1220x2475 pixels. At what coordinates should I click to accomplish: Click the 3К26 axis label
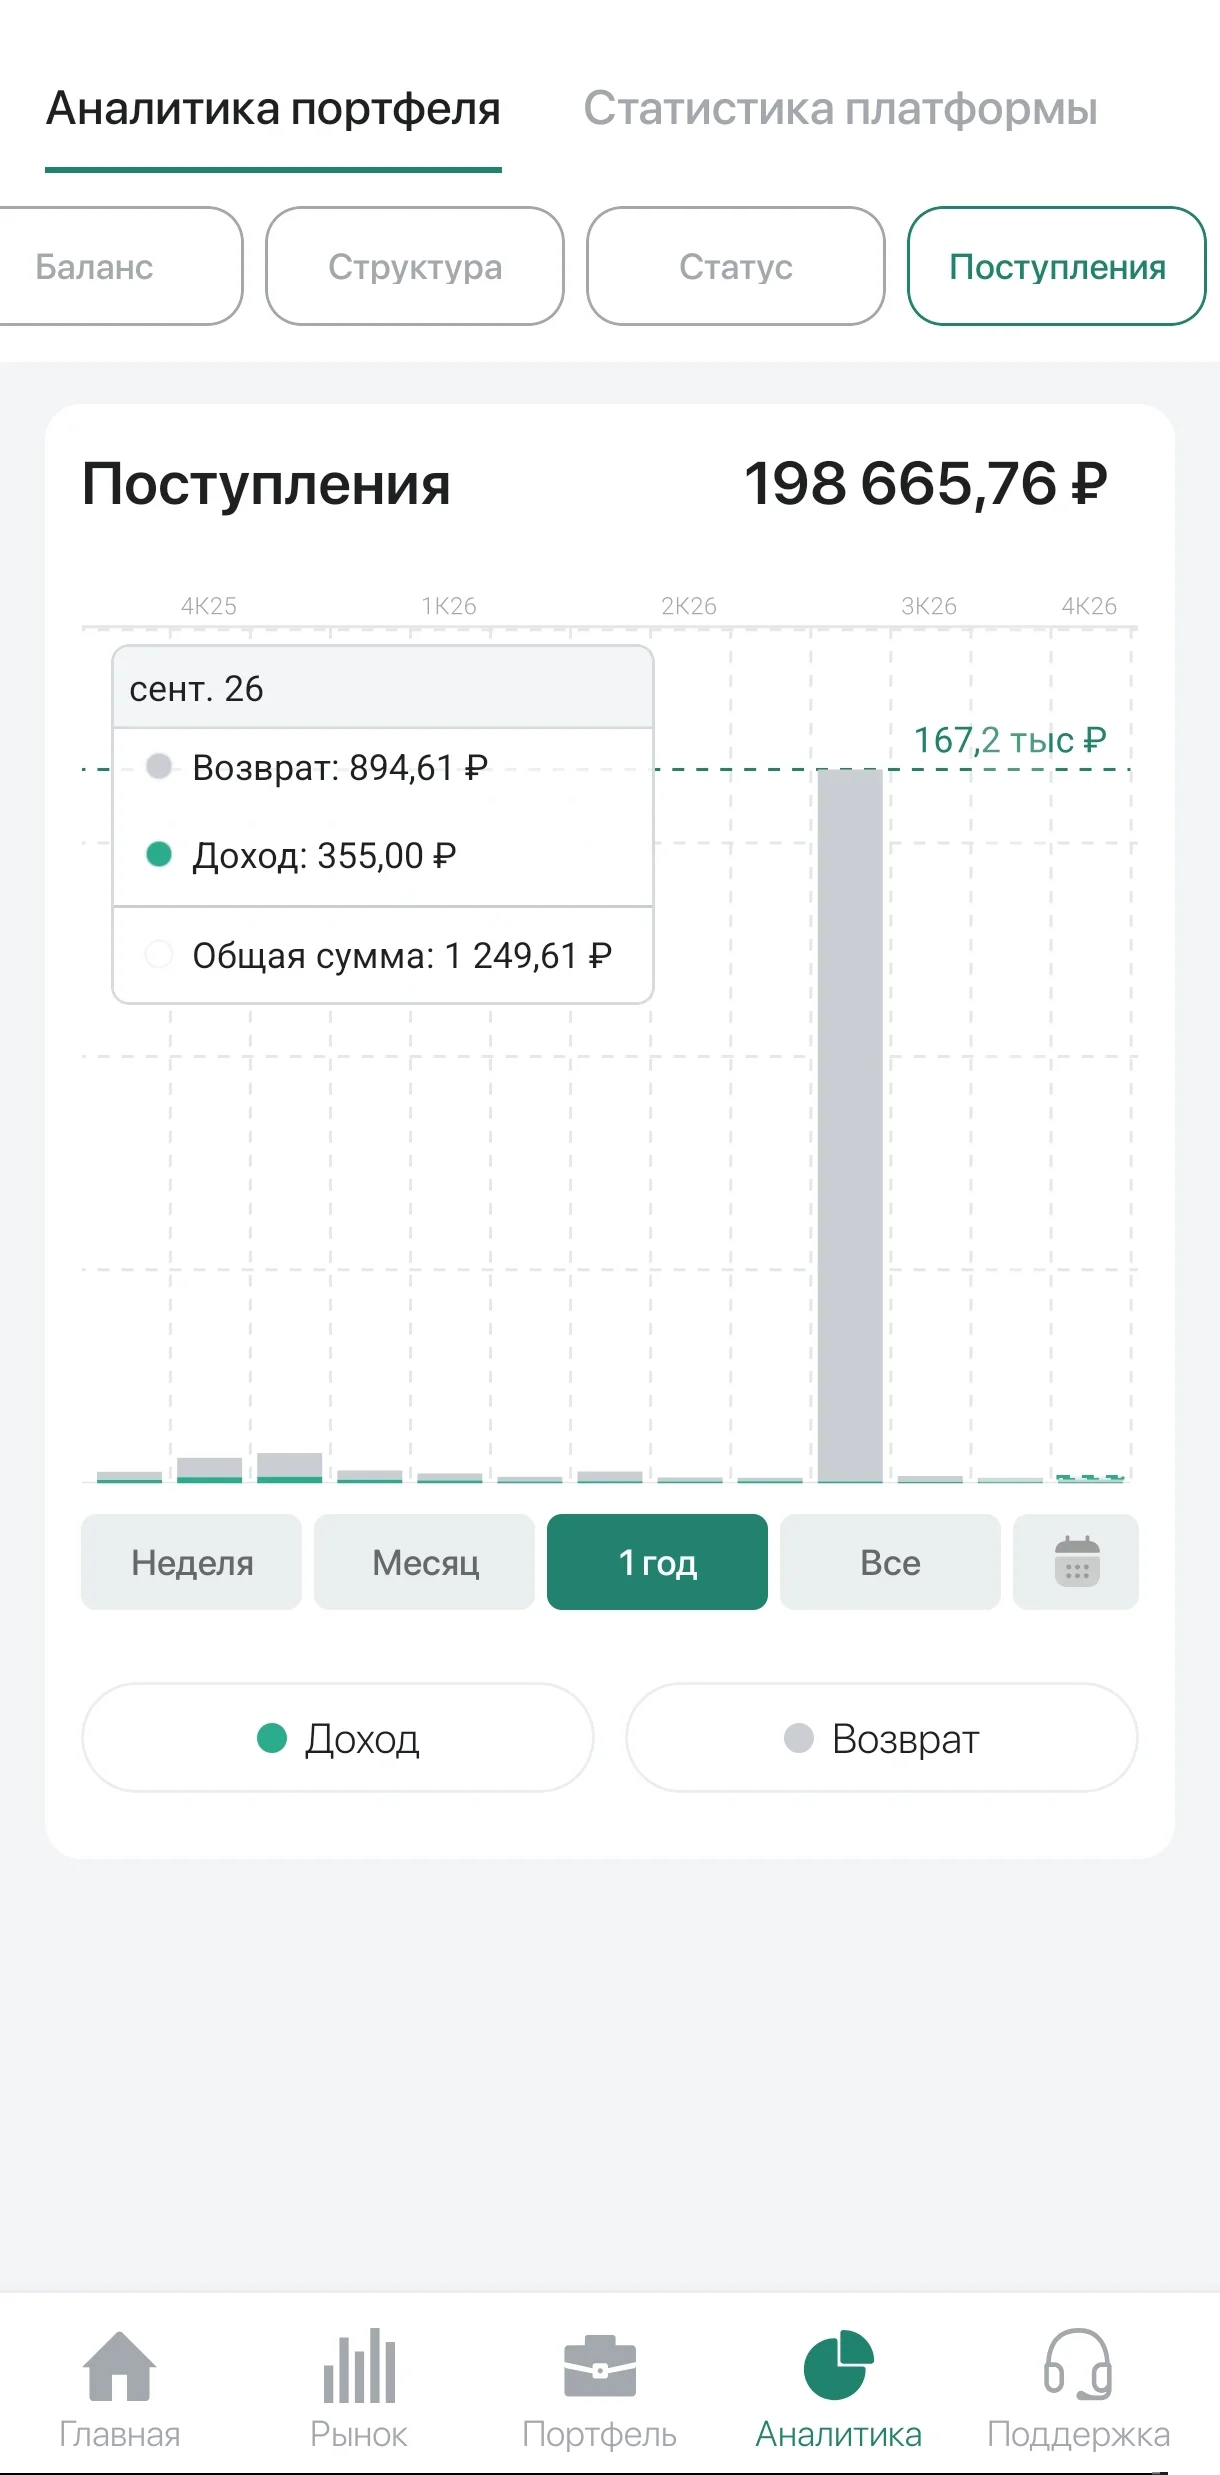click(x=929, y=606)
